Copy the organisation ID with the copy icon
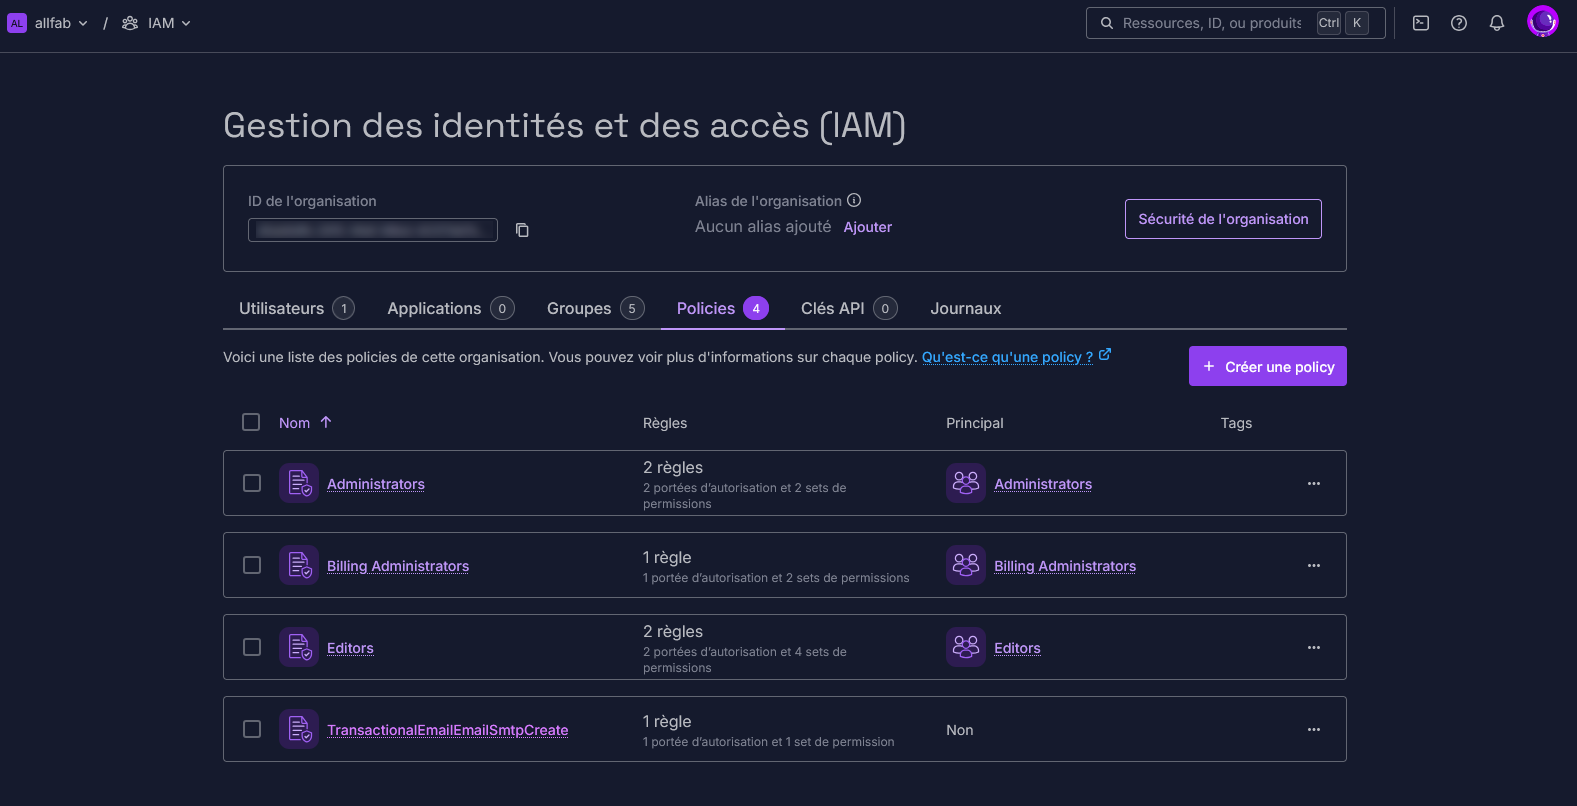The height and width of the screenshot is (806, 1577). click(522, 230)
